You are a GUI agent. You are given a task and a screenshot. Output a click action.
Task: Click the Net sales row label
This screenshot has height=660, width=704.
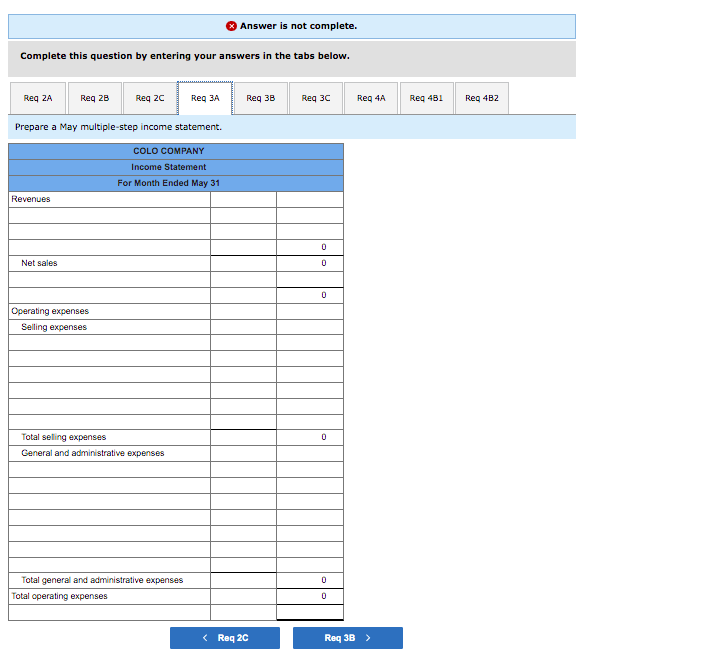point(40,264)
